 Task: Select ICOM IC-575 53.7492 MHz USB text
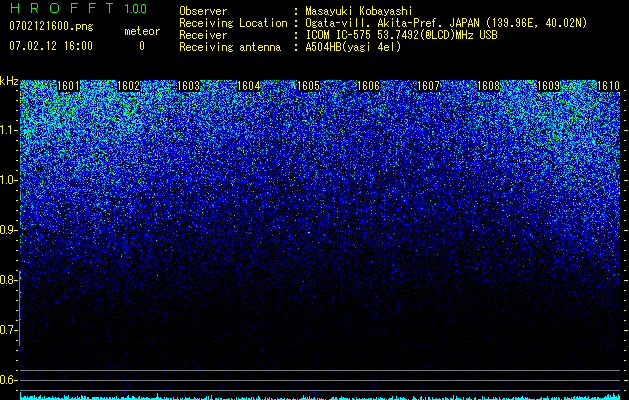pyautogui.click(x=401, y=35)
